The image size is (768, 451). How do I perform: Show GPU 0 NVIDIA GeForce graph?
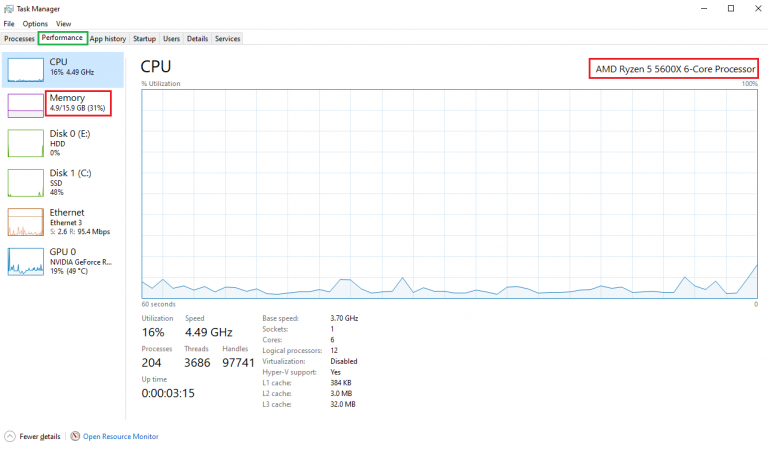click(x=26, y=261)
